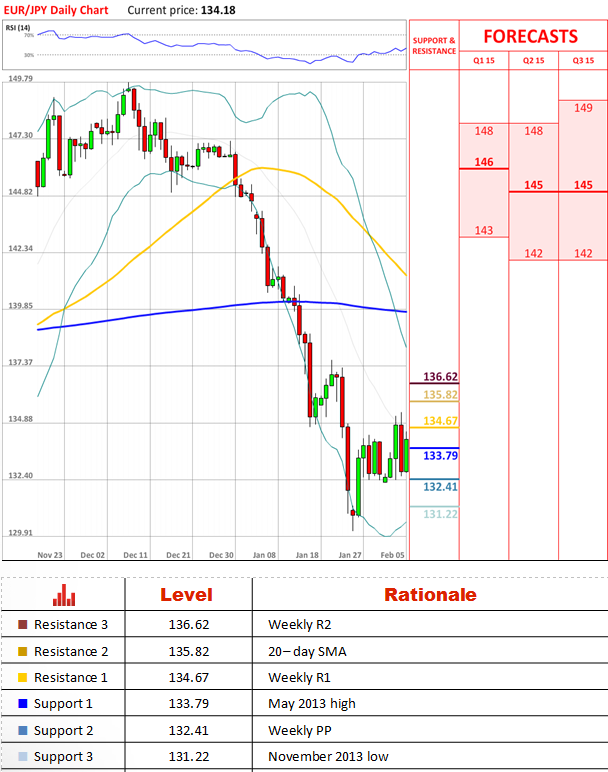Viewport: 608px width, 772px height.
Task: Select the 'EUR/JPY Daily Chart' title
Action: click(x=56, y=10)
